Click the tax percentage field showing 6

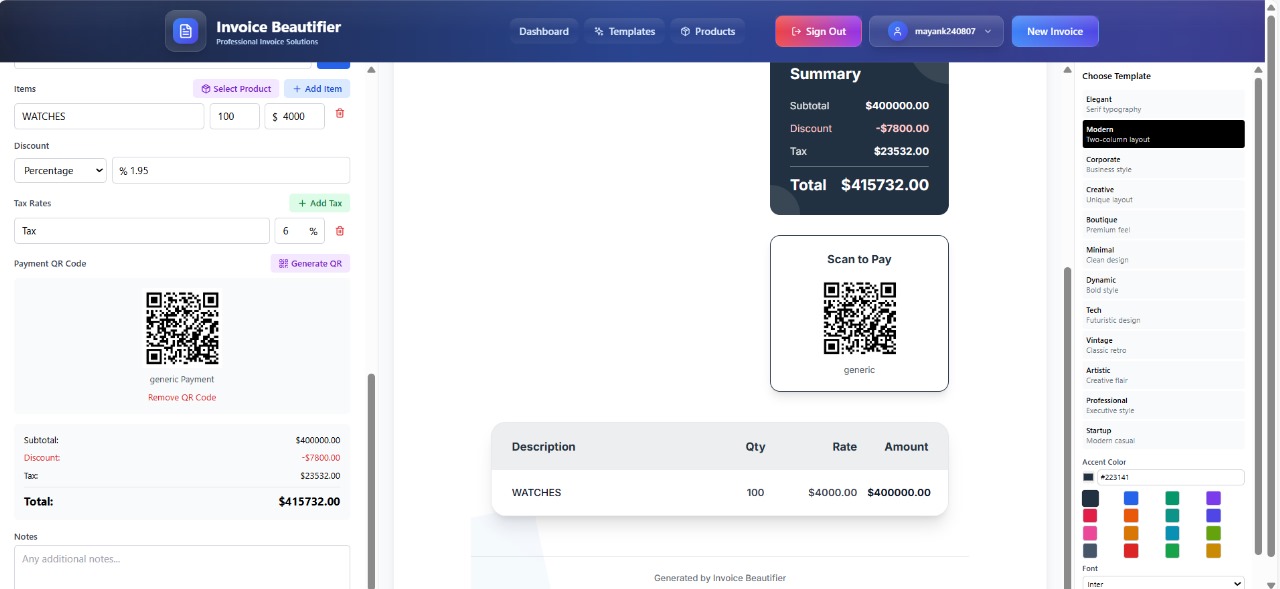coord(300,231)
